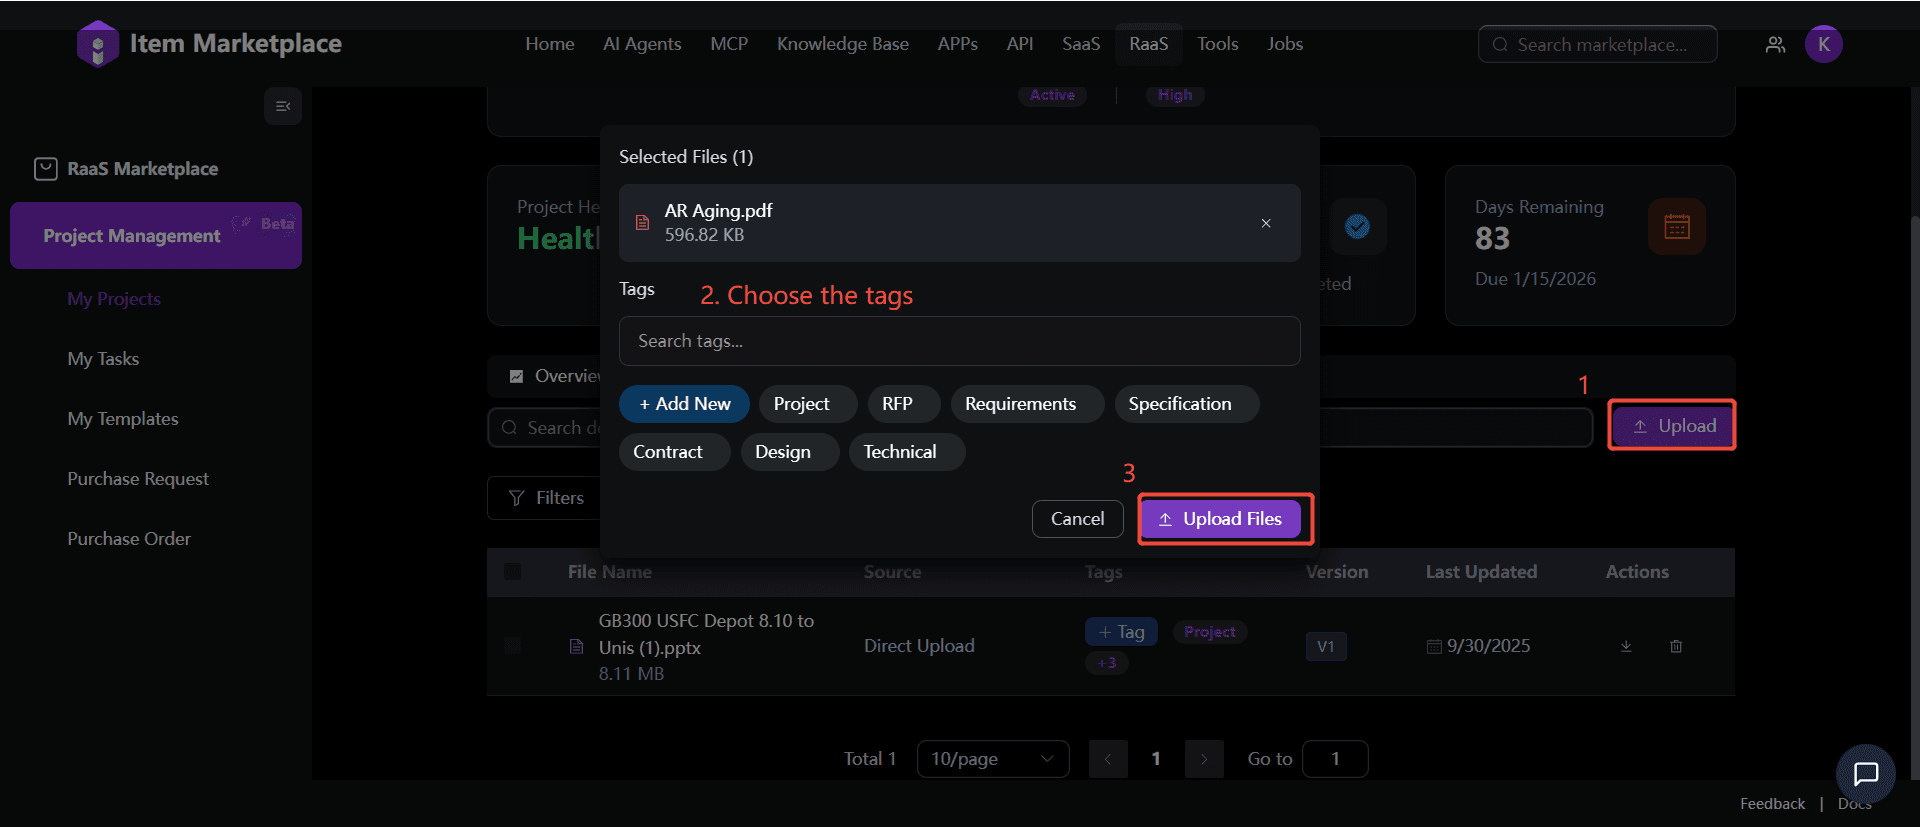The height and width of the screenshot is (827, 1920).
Task: Click the Item Marketplace logo
Action: click(x=98, y=44)
